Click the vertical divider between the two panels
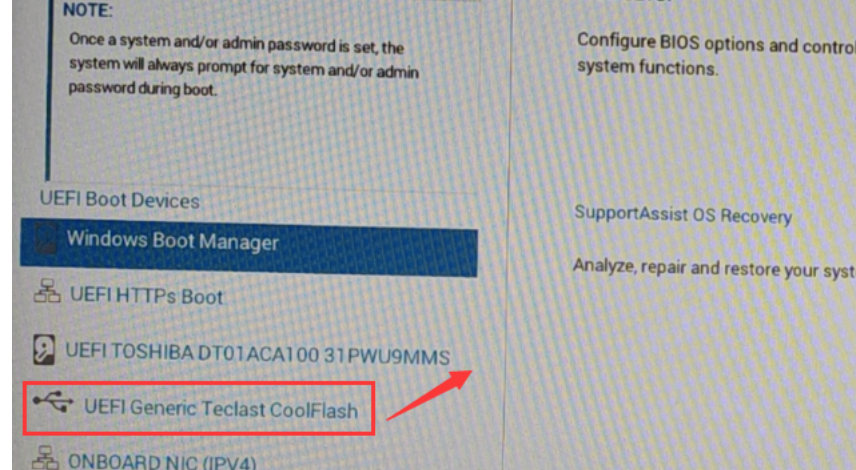 (509, 235)
